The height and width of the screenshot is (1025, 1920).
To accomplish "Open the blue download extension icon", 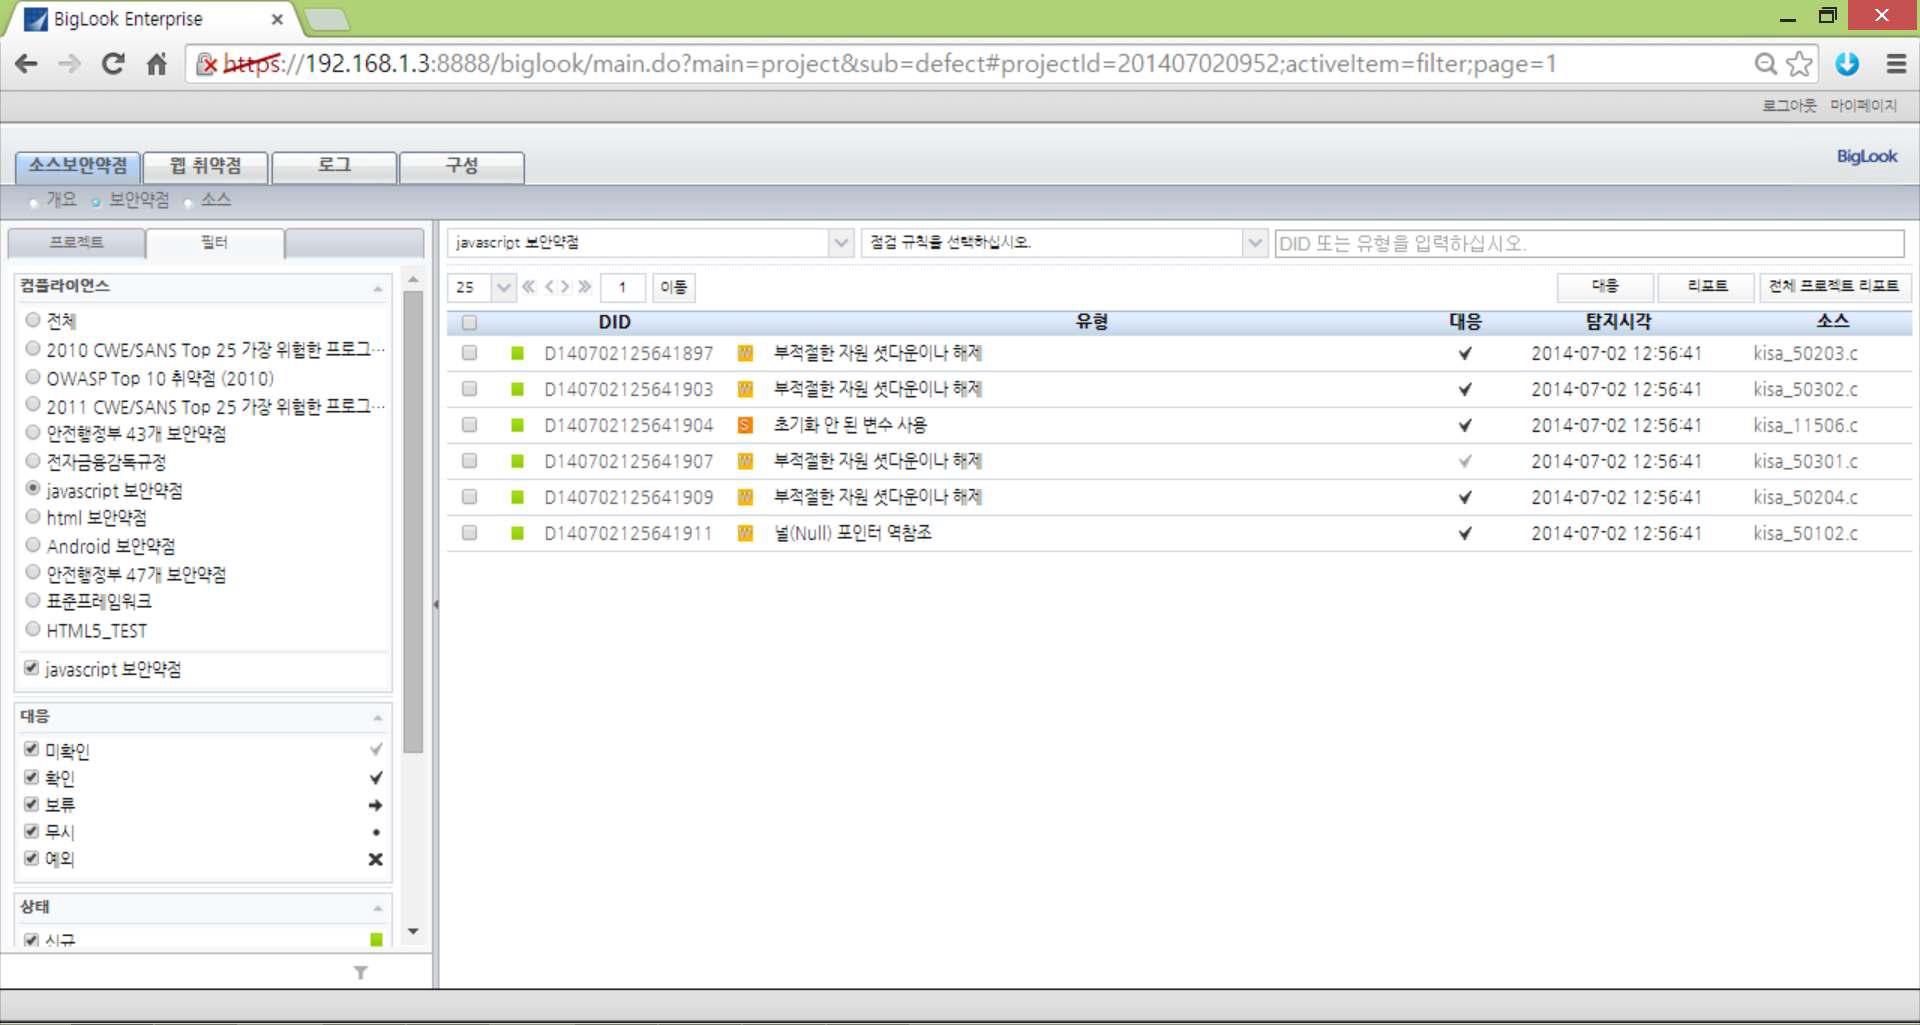I will point(1847,64).
